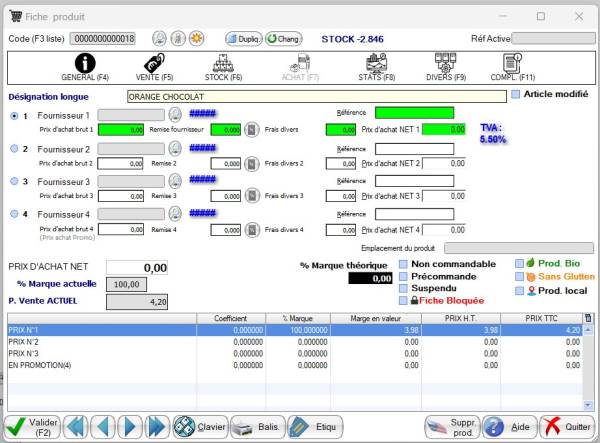Check the Article modifié box
Image resolution: width=600 pixels, height=443 pixels.
[516, 95]
